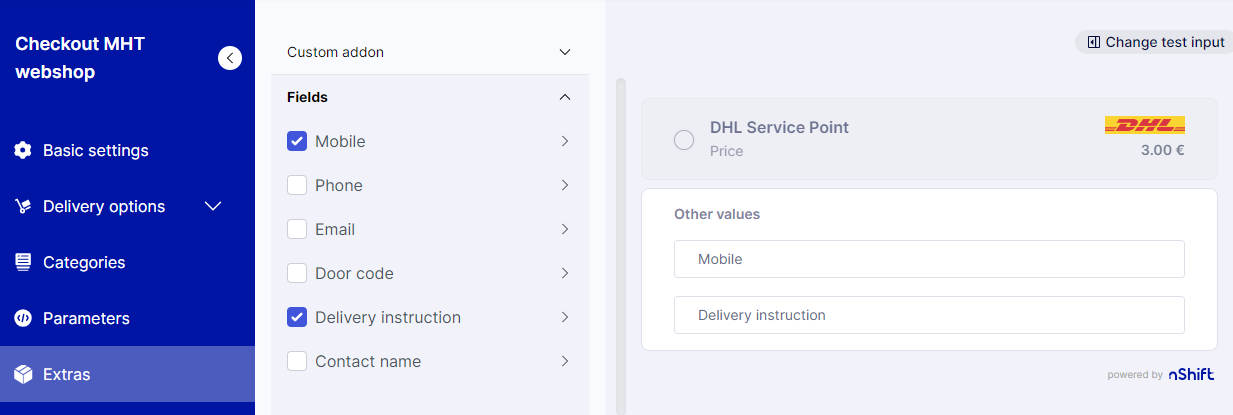Uncheck the Mobile field checkbox

297,141
